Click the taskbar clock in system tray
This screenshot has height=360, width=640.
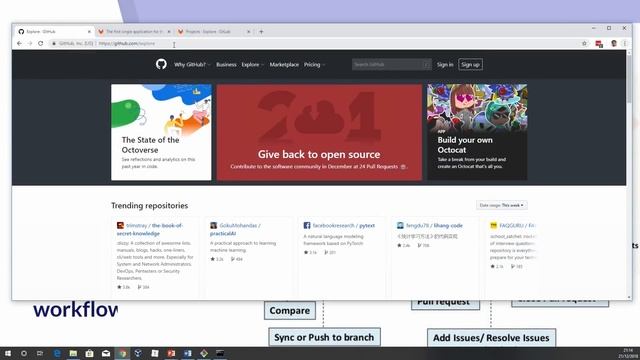629,353
